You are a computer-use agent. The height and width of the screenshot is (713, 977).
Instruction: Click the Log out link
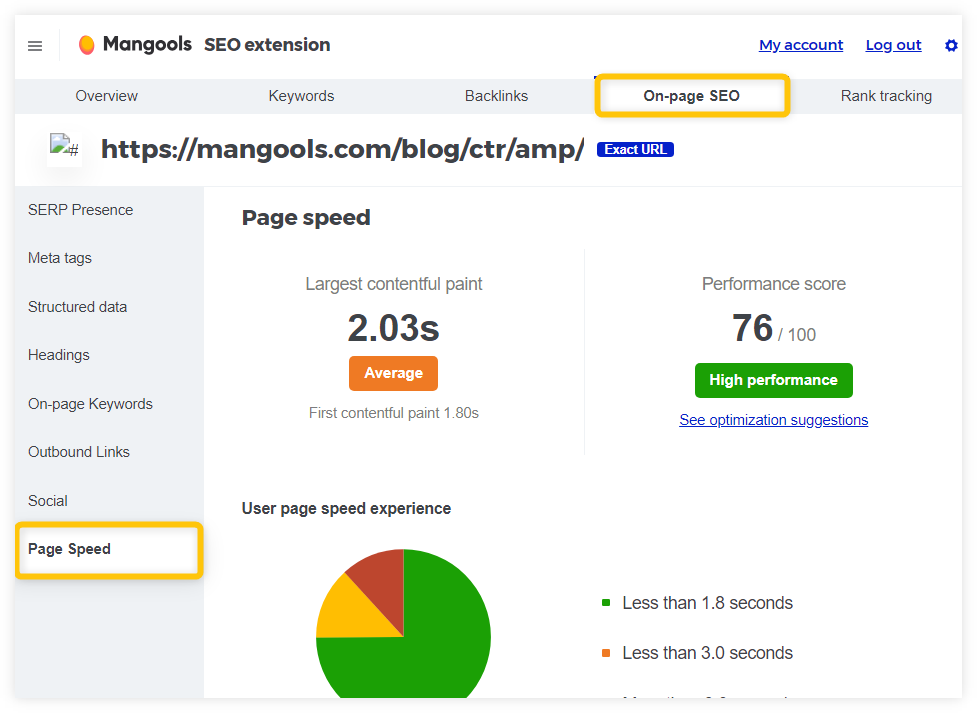tap(893, 45)
